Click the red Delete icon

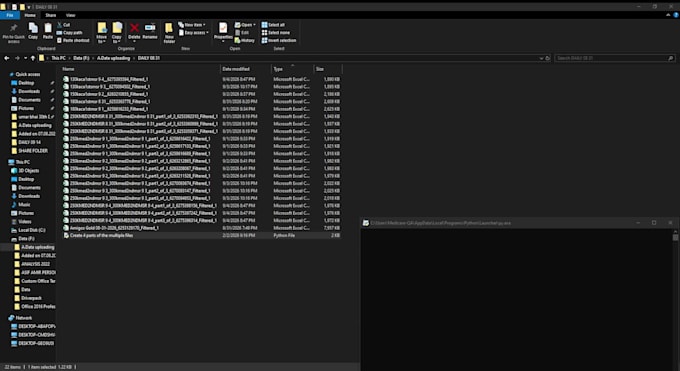pos(134,28)
